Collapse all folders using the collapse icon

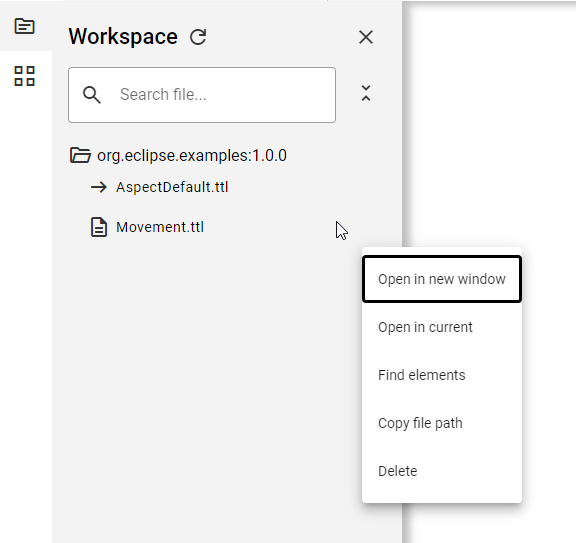point(366,93)
